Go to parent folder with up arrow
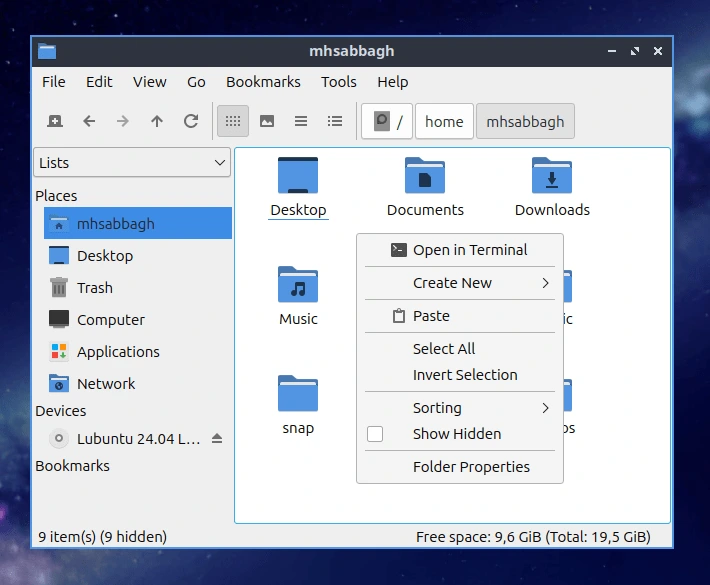Viewport: 710px width, 585px height. [157, 121]
